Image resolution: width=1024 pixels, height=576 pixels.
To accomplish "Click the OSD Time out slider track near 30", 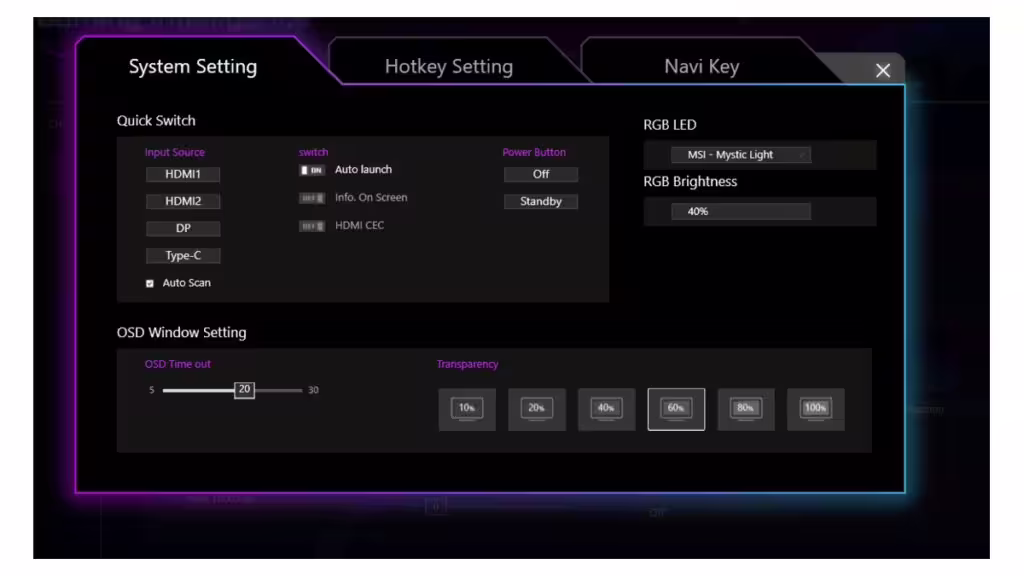I will coord(297,391).
